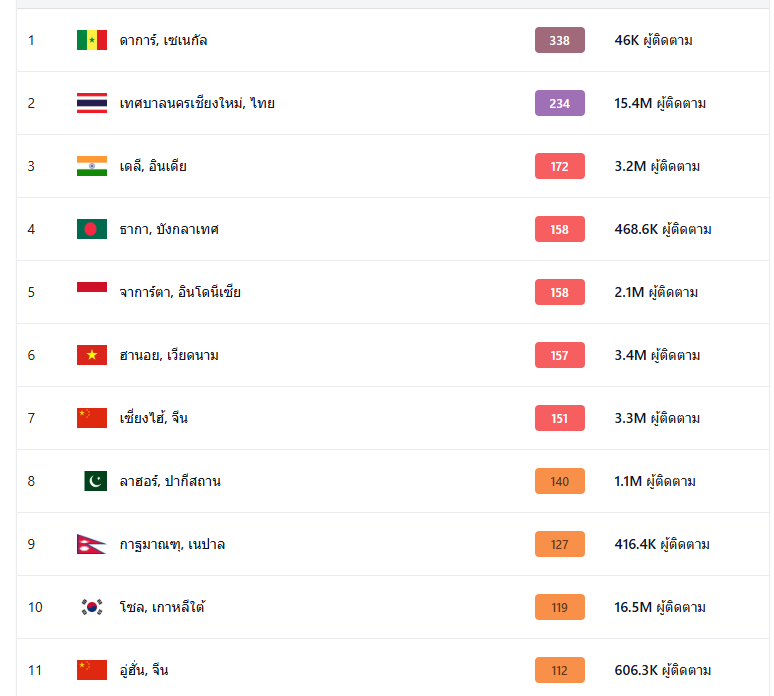Click the Thailand flag icon
The image size is (774, 696).
(91, 103)
